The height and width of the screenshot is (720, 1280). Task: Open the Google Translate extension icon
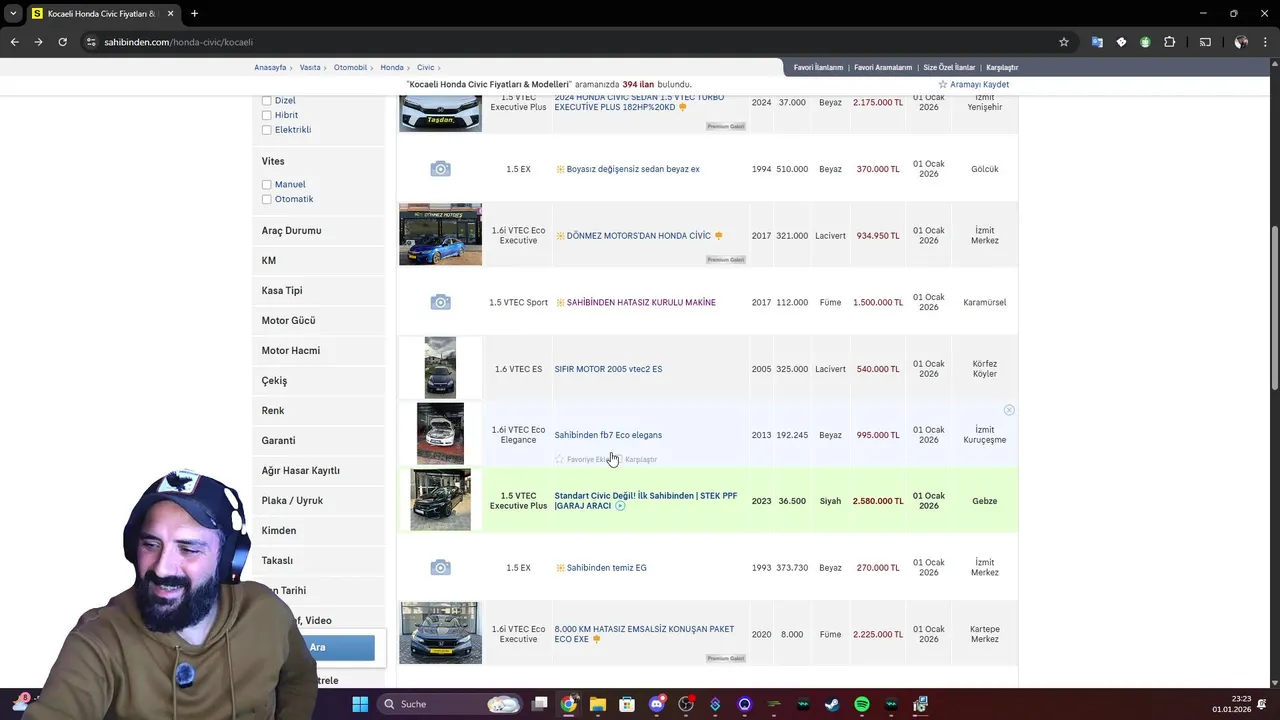[1097, 42]
